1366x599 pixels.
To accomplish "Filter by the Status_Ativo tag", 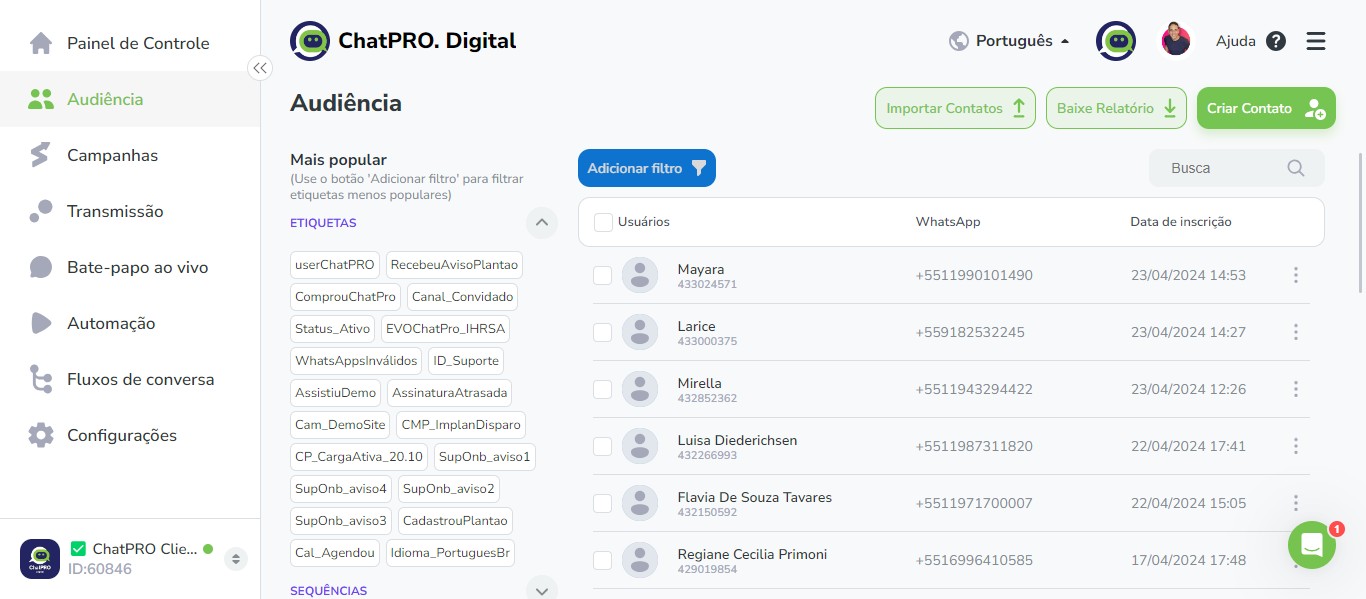I will [x=333, y=328].
